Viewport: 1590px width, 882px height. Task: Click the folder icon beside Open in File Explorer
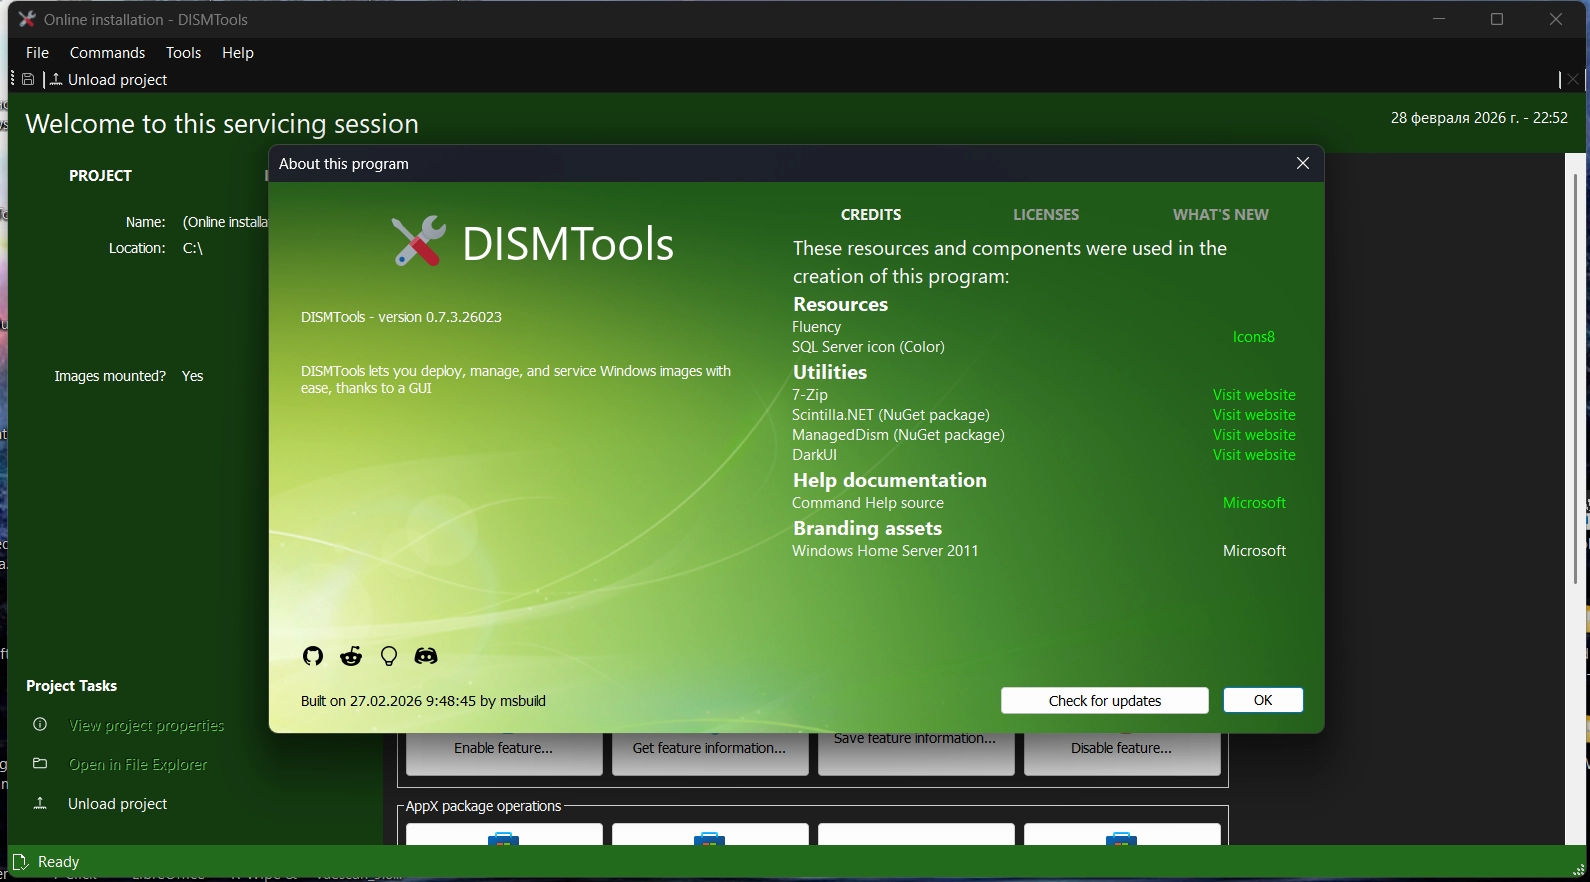click(x=40, y=764)
